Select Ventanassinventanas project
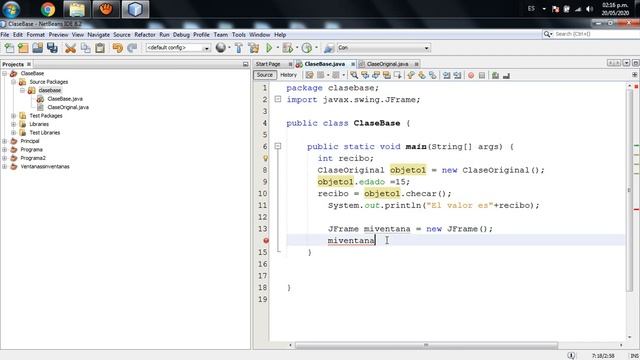Viewport: 640px width, 360px height. (x=45, y=167)
